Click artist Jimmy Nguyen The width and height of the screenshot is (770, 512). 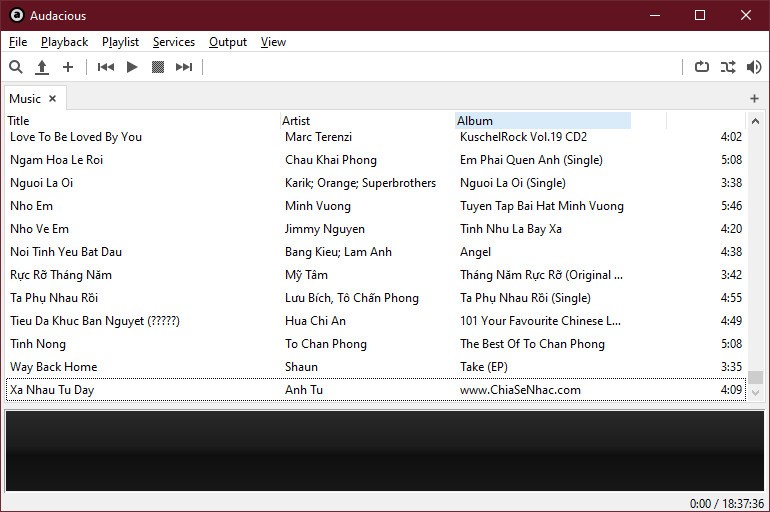[325, 229]
